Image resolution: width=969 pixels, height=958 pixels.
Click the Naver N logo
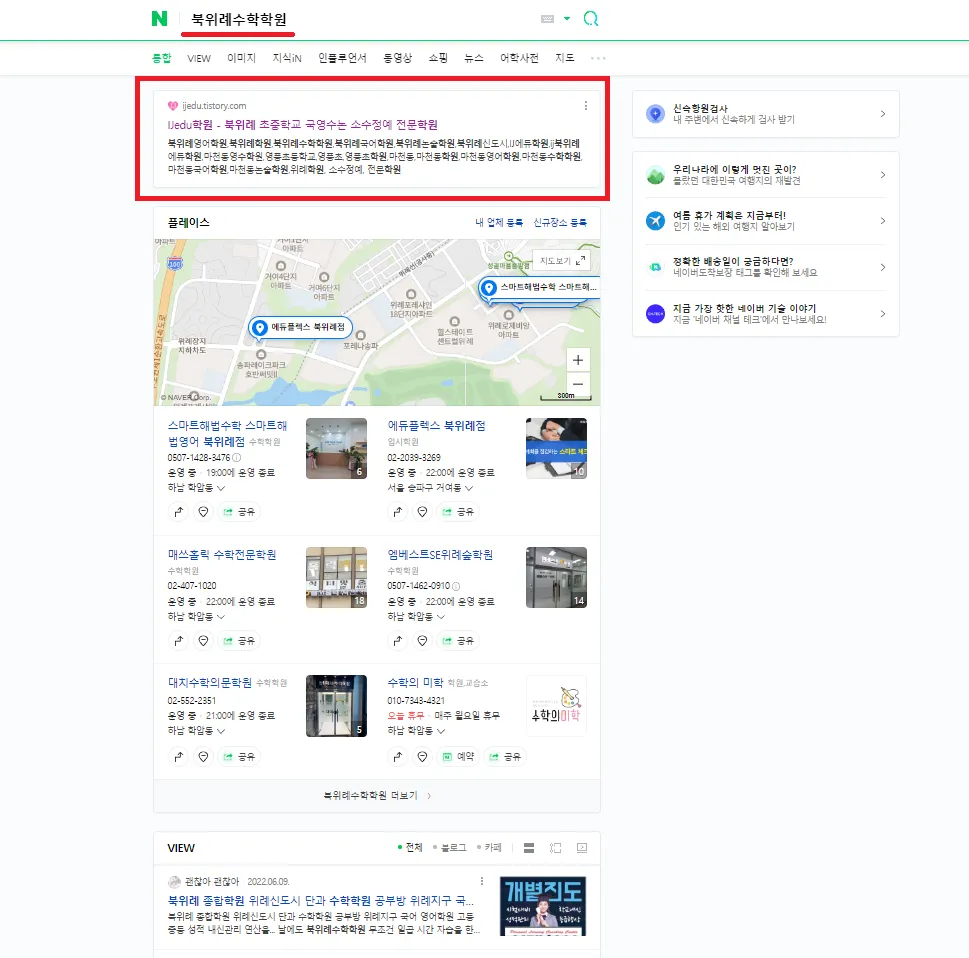159,19
